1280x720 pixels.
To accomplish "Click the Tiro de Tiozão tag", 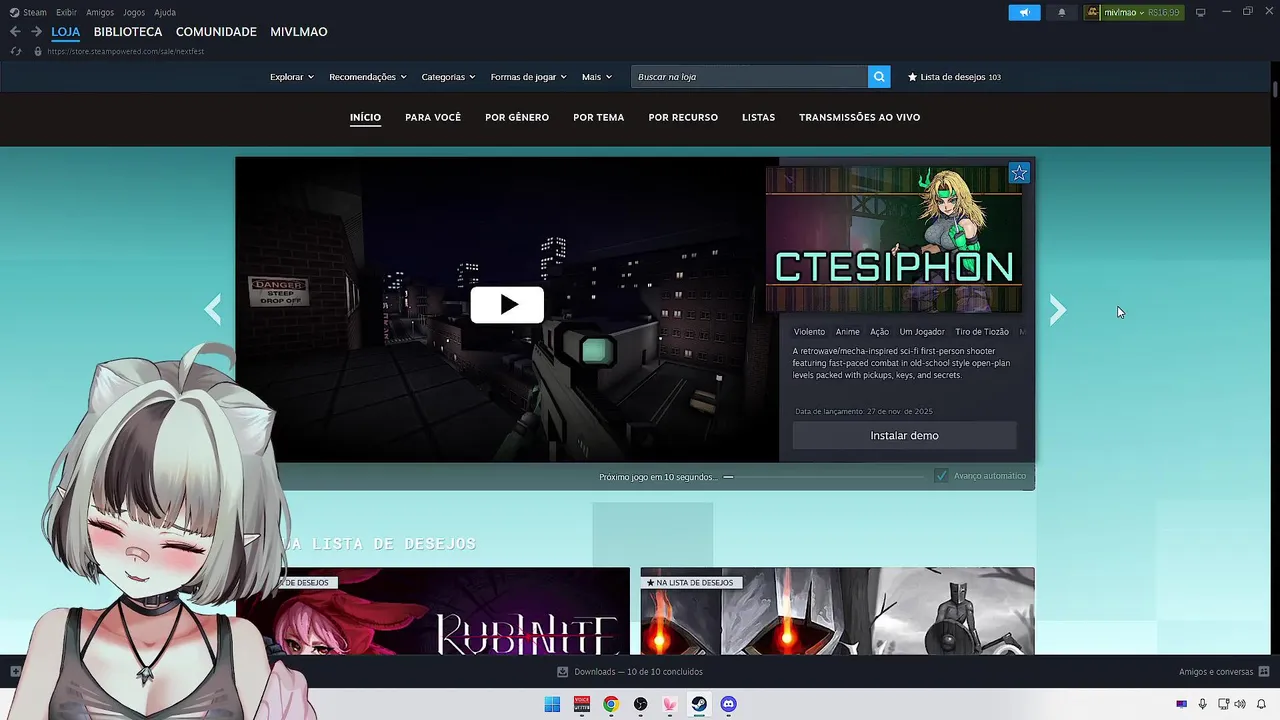I will 982,332.
